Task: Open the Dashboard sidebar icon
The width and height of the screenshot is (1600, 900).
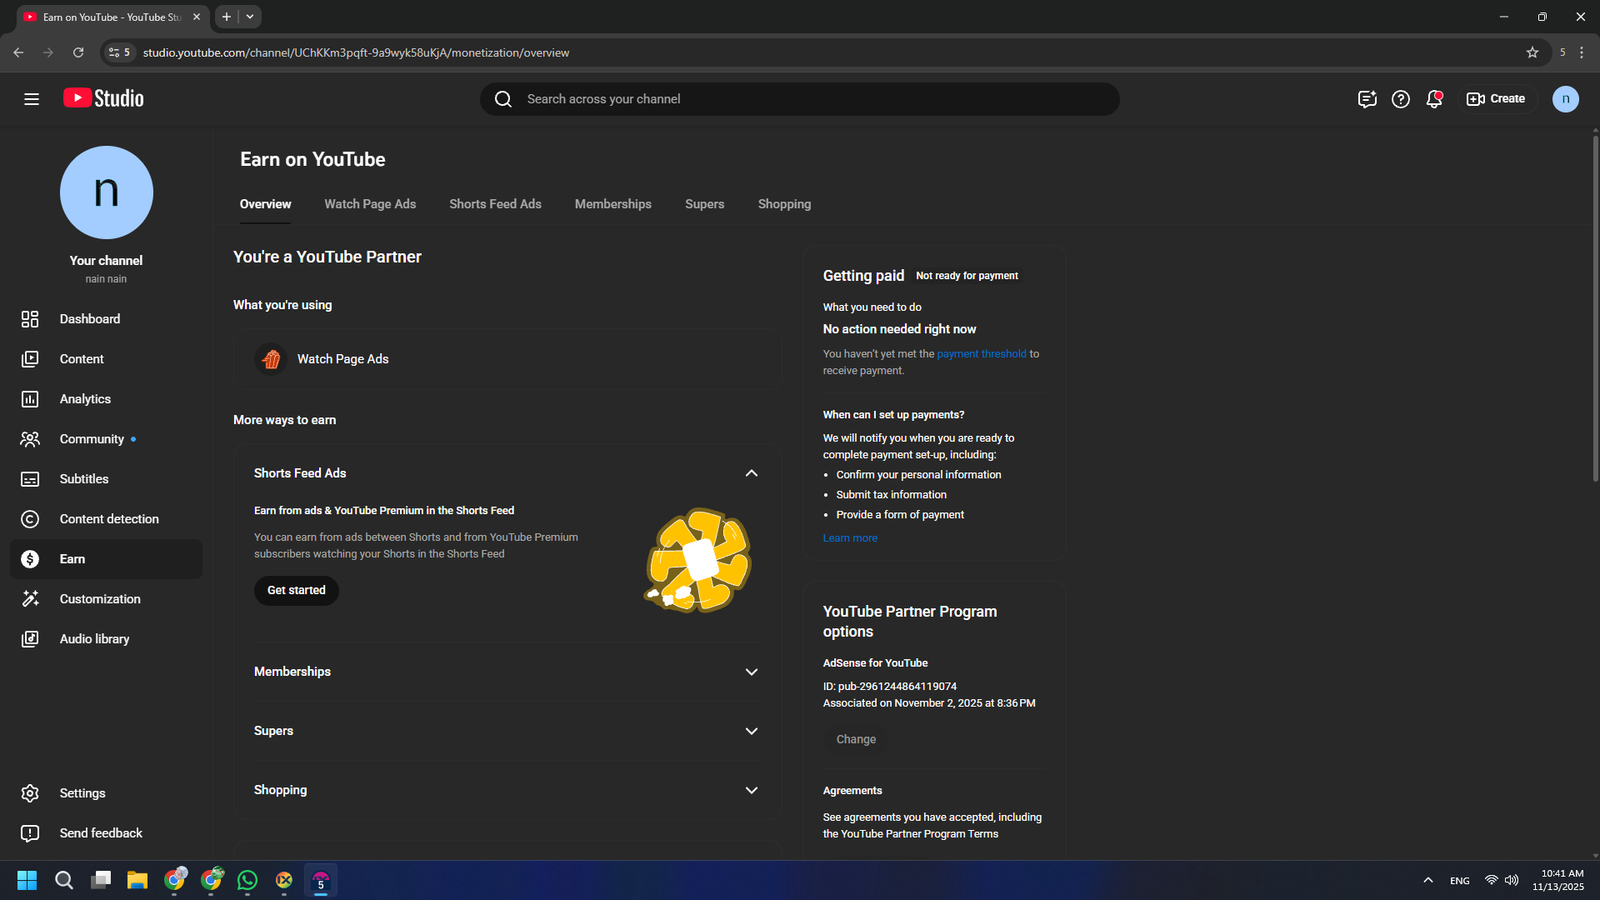Action: [30, 319]
